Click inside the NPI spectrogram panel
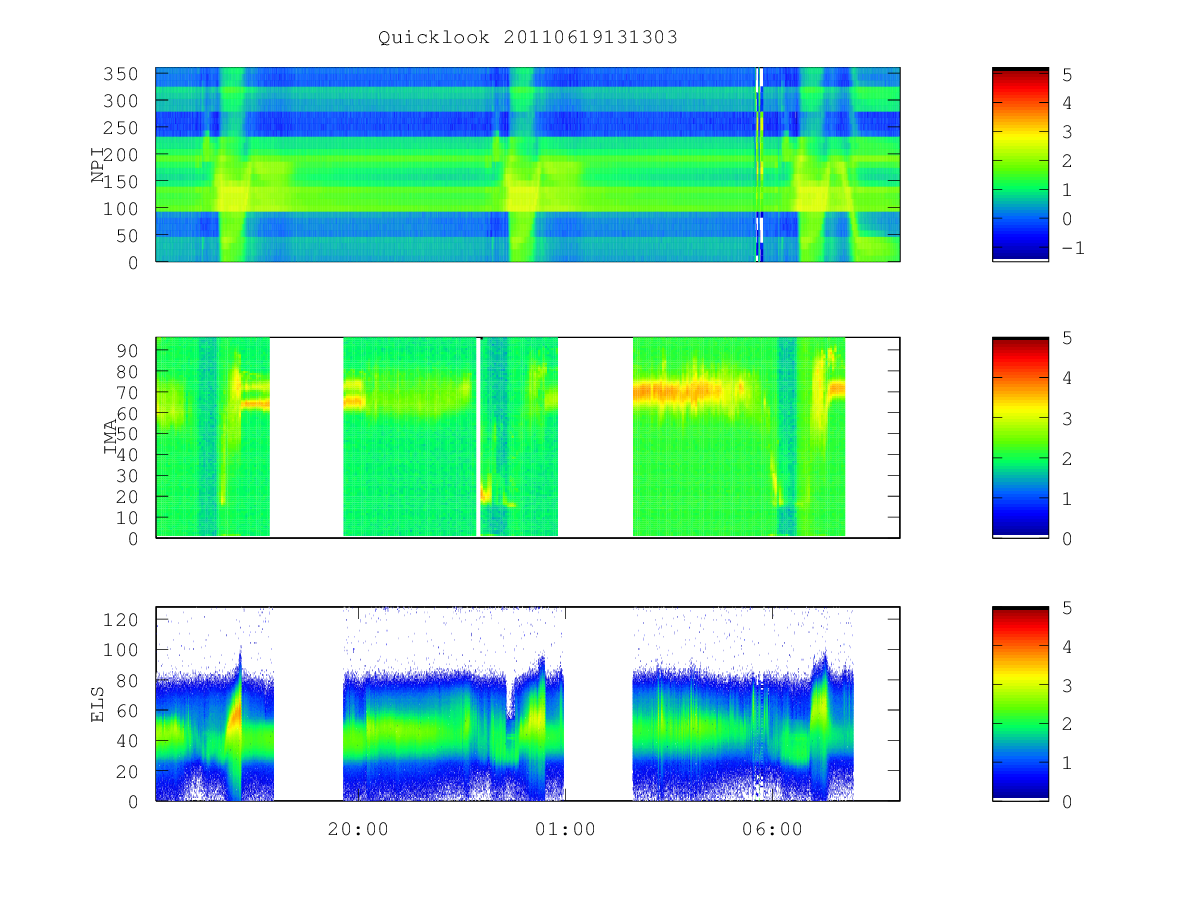 528,165
